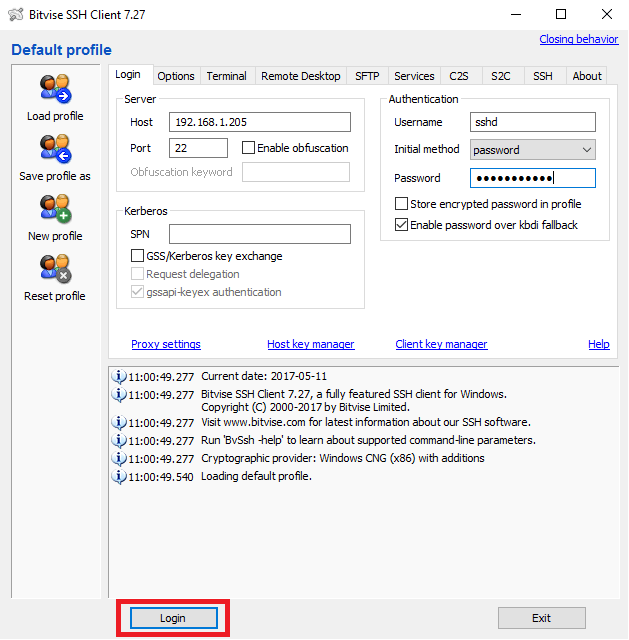Open the Terminal tab
Image resolution: width=629 pixels, height=640 pixels.
click(226, 76)
